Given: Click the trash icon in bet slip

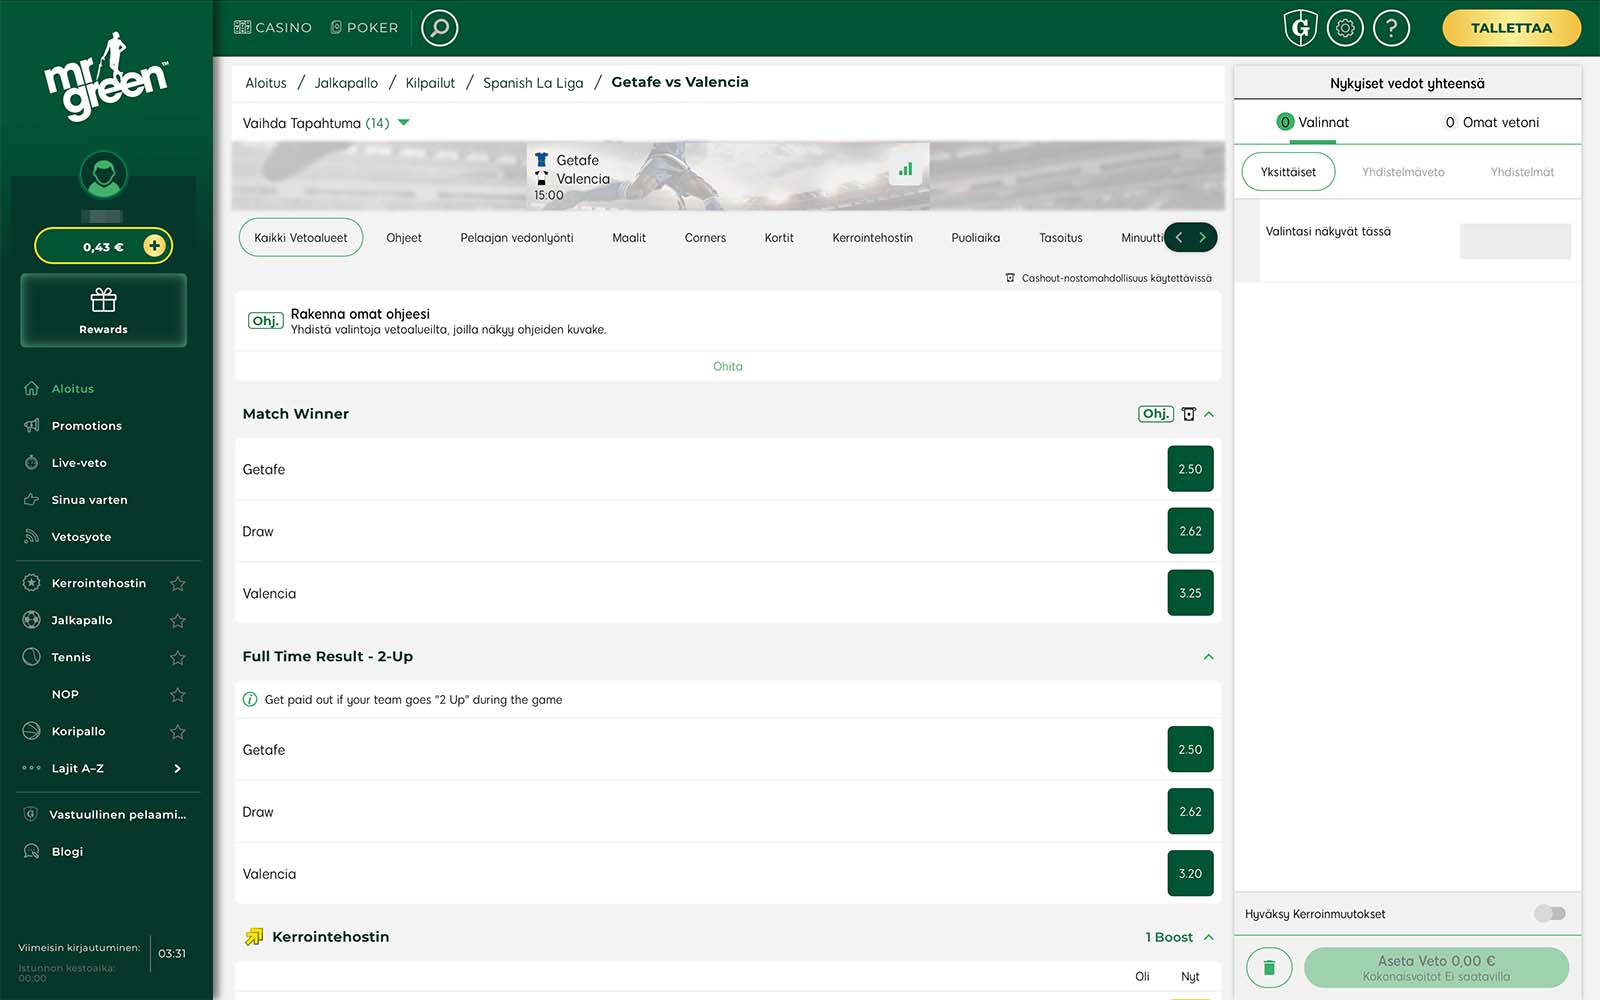Looking at the screenshot, I should tap(1269, 967).
